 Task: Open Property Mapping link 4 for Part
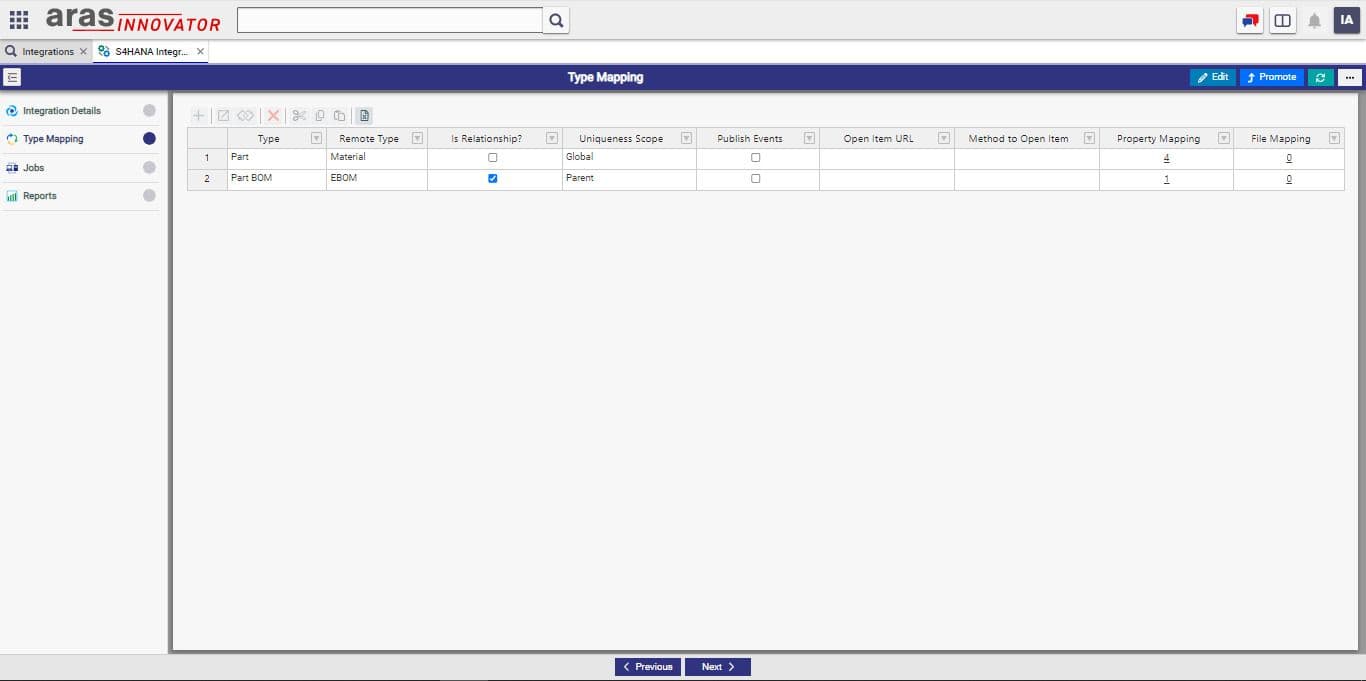[1166, 158]
